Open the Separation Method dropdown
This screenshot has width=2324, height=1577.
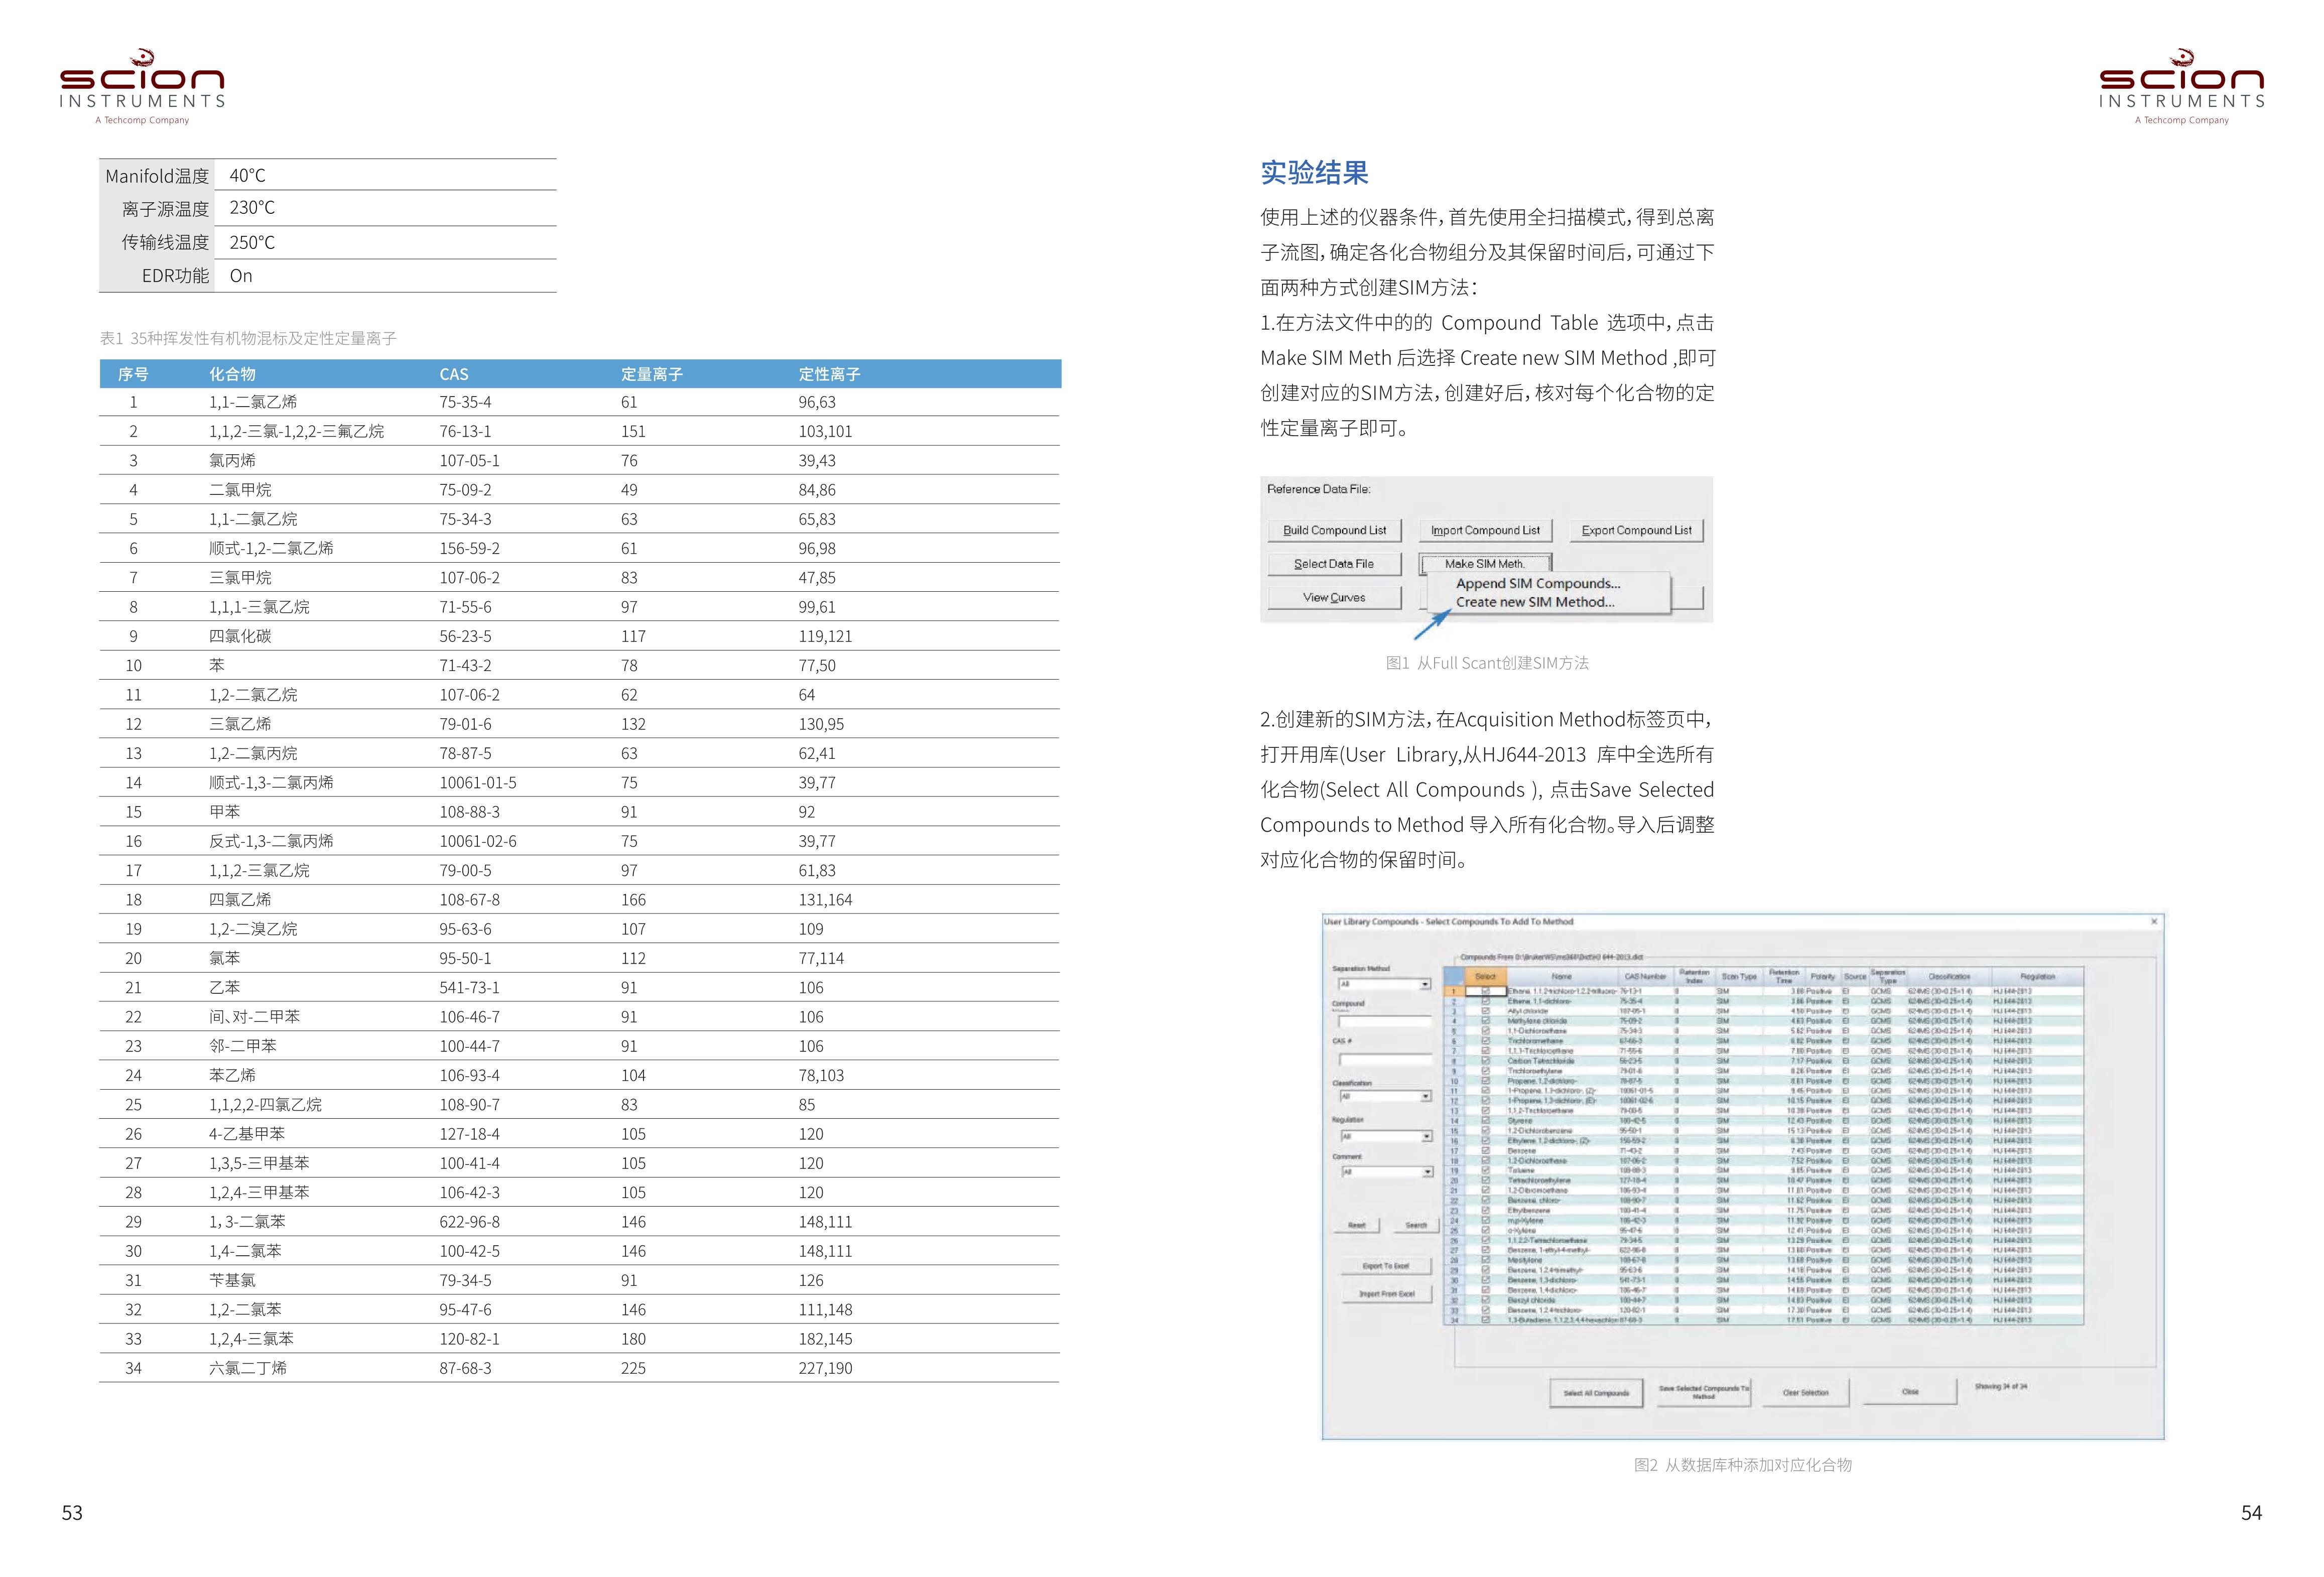coord(1384,984)
